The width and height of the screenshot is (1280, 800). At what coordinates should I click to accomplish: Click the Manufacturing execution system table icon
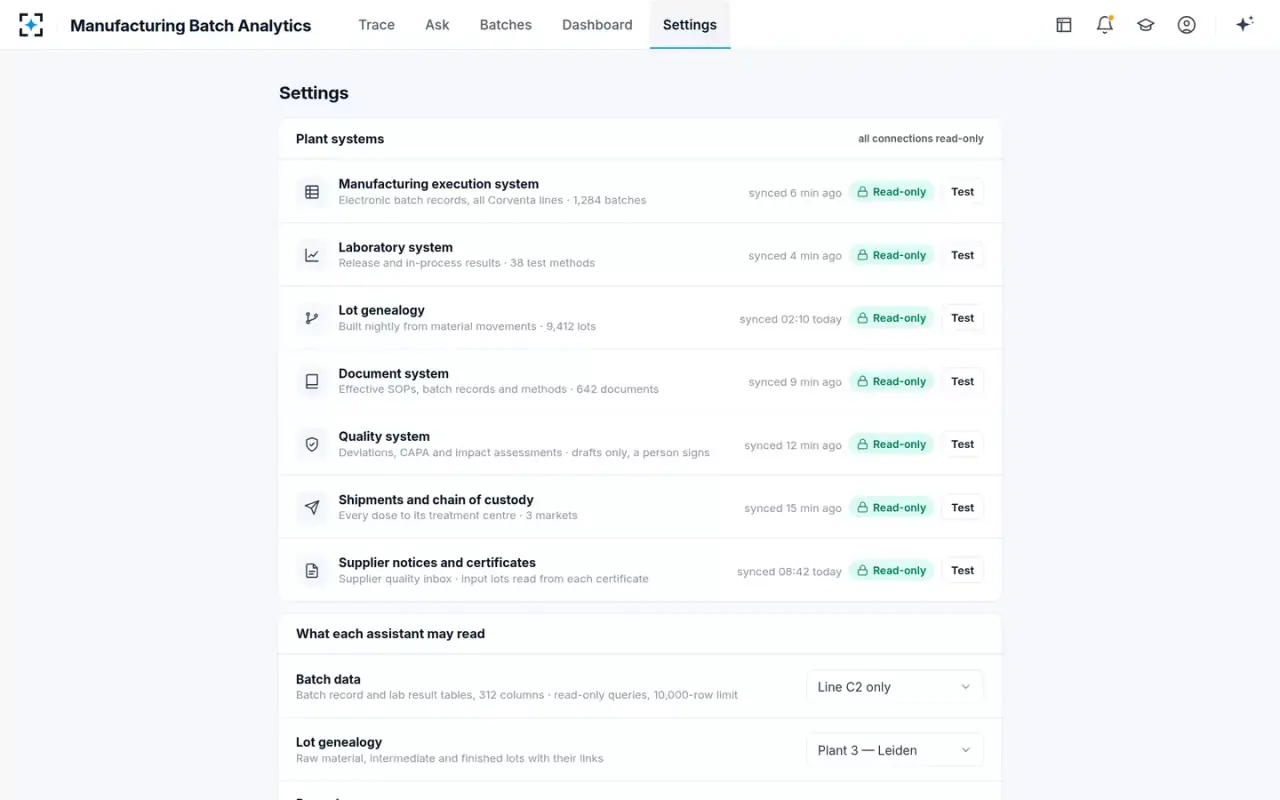tap(312, 192)
